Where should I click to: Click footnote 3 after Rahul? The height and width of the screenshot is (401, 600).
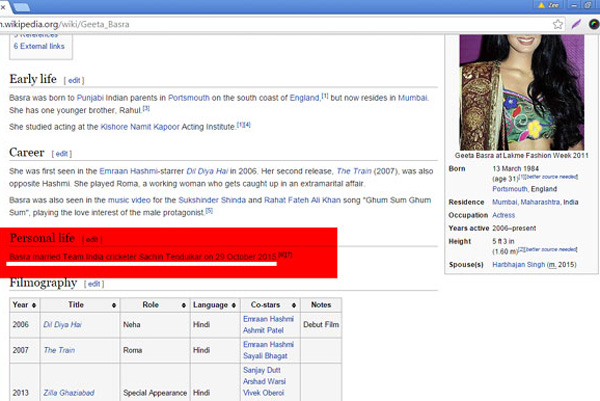tap(146, 109)
